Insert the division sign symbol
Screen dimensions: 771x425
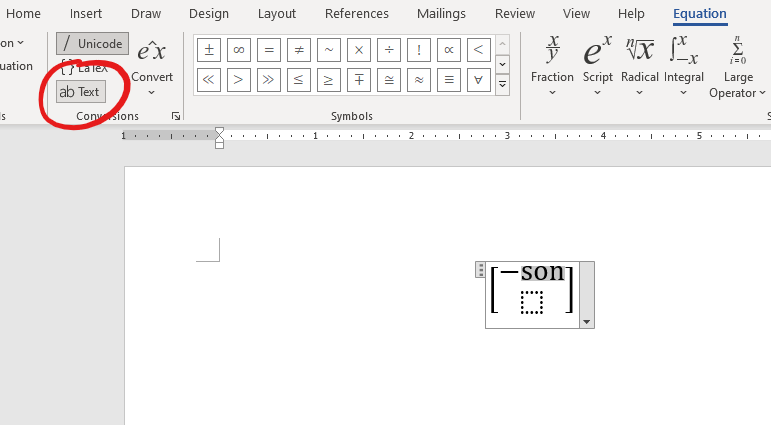[388, 50]
